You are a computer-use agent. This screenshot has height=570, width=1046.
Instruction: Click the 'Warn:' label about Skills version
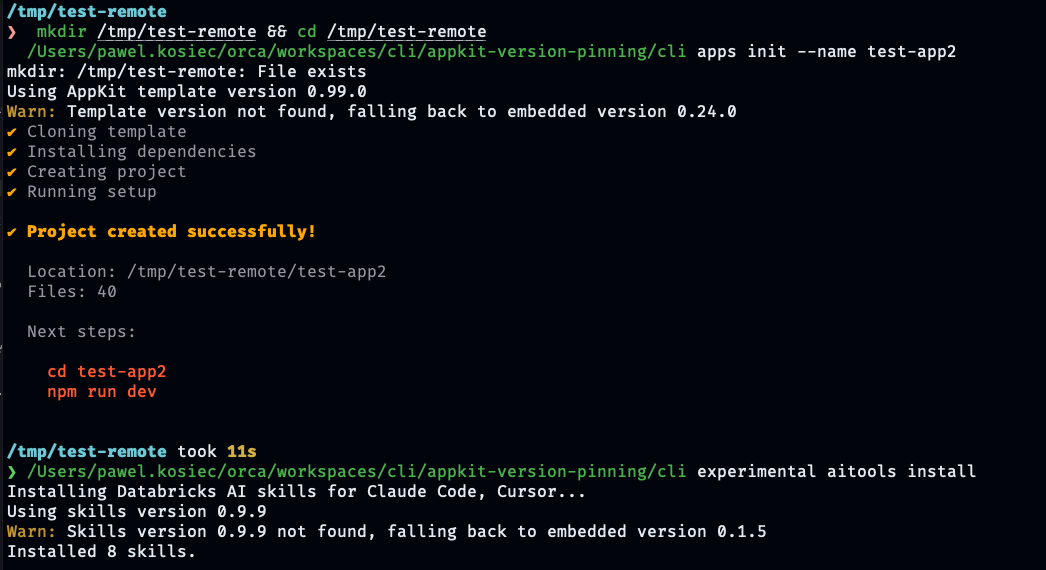coord(31,532)
